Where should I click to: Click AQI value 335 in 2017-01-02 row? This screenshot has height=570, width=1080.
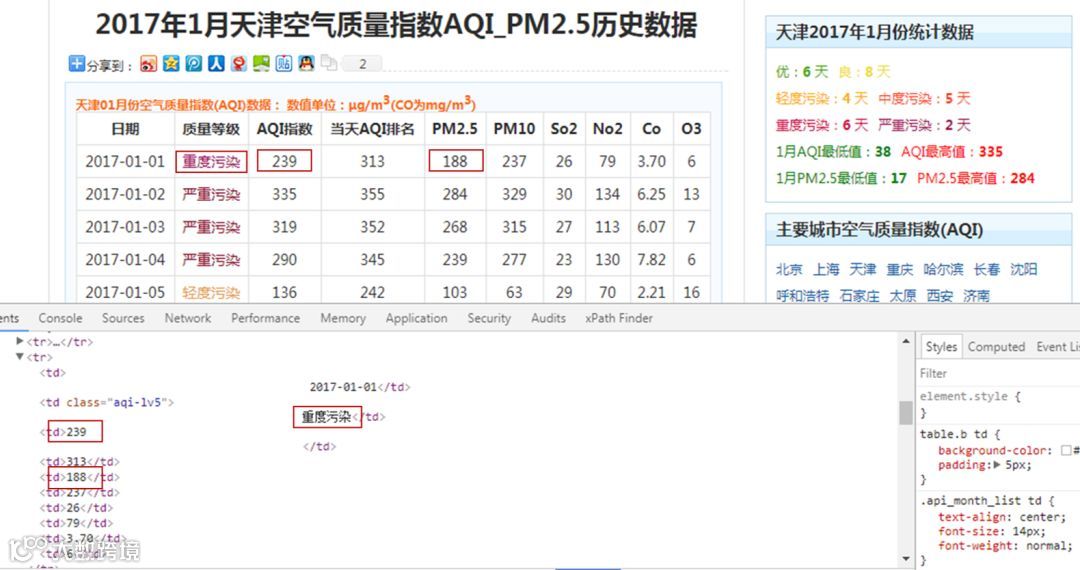[284, 194]
